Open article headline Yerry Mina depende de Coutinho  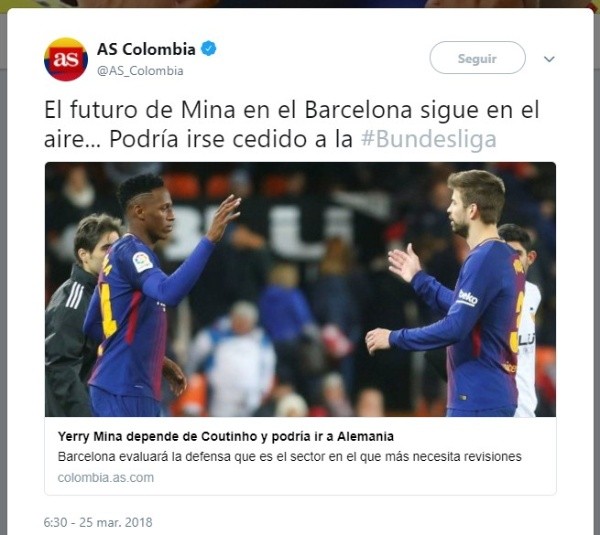(226, 436)
